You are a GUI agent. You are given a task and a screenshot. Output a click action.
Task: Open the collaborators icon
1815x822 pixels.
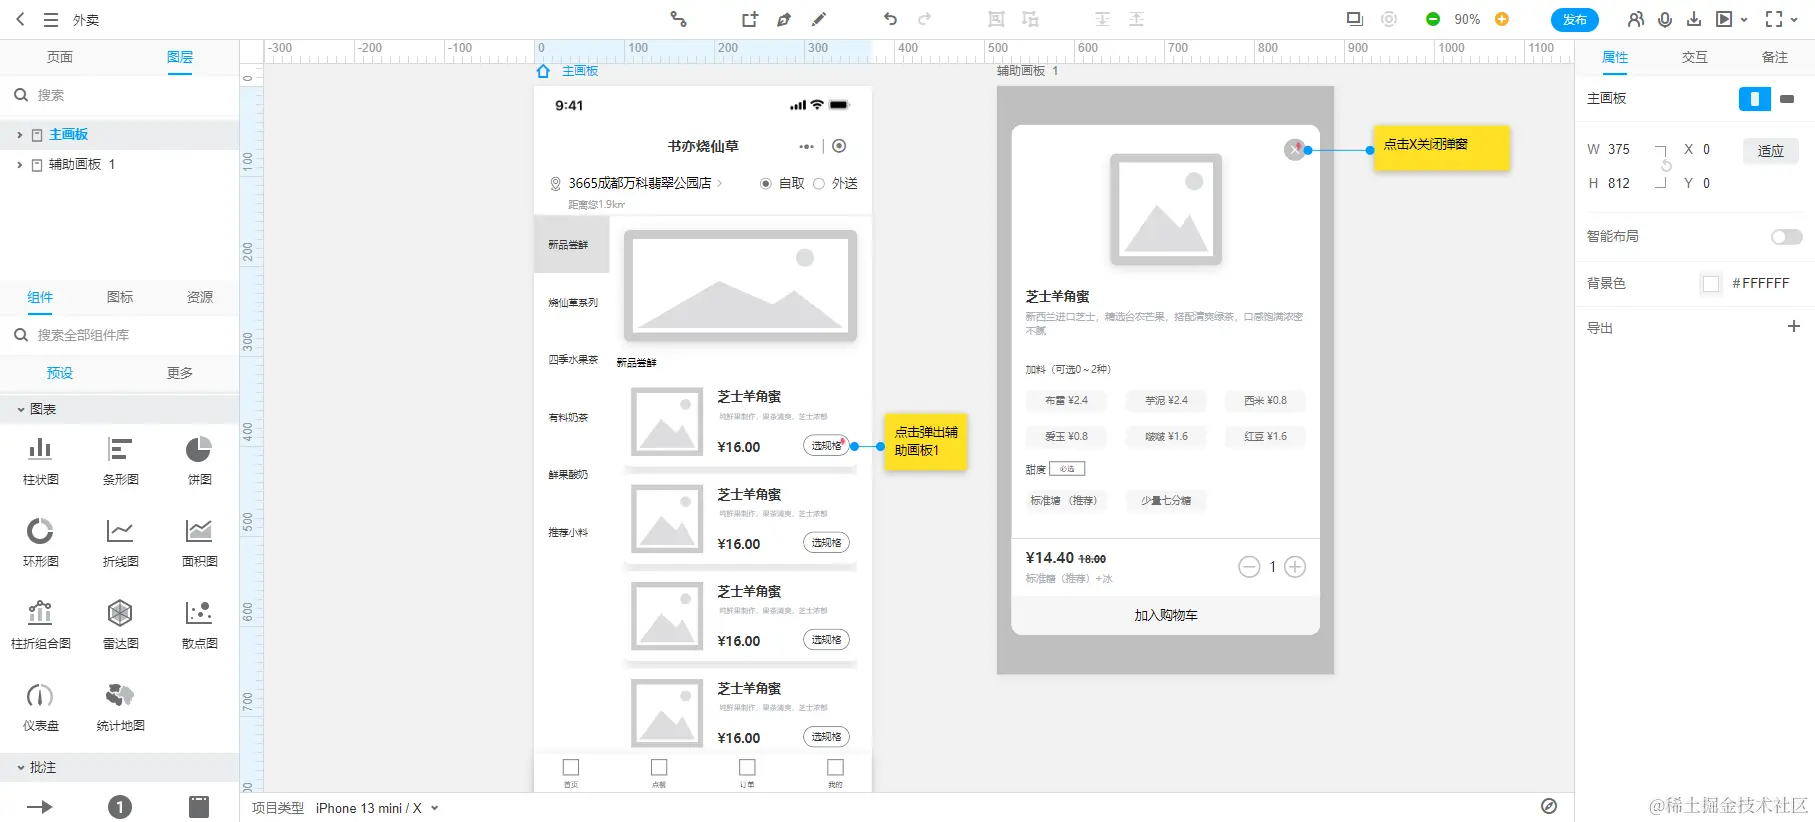click(1635, 19)
